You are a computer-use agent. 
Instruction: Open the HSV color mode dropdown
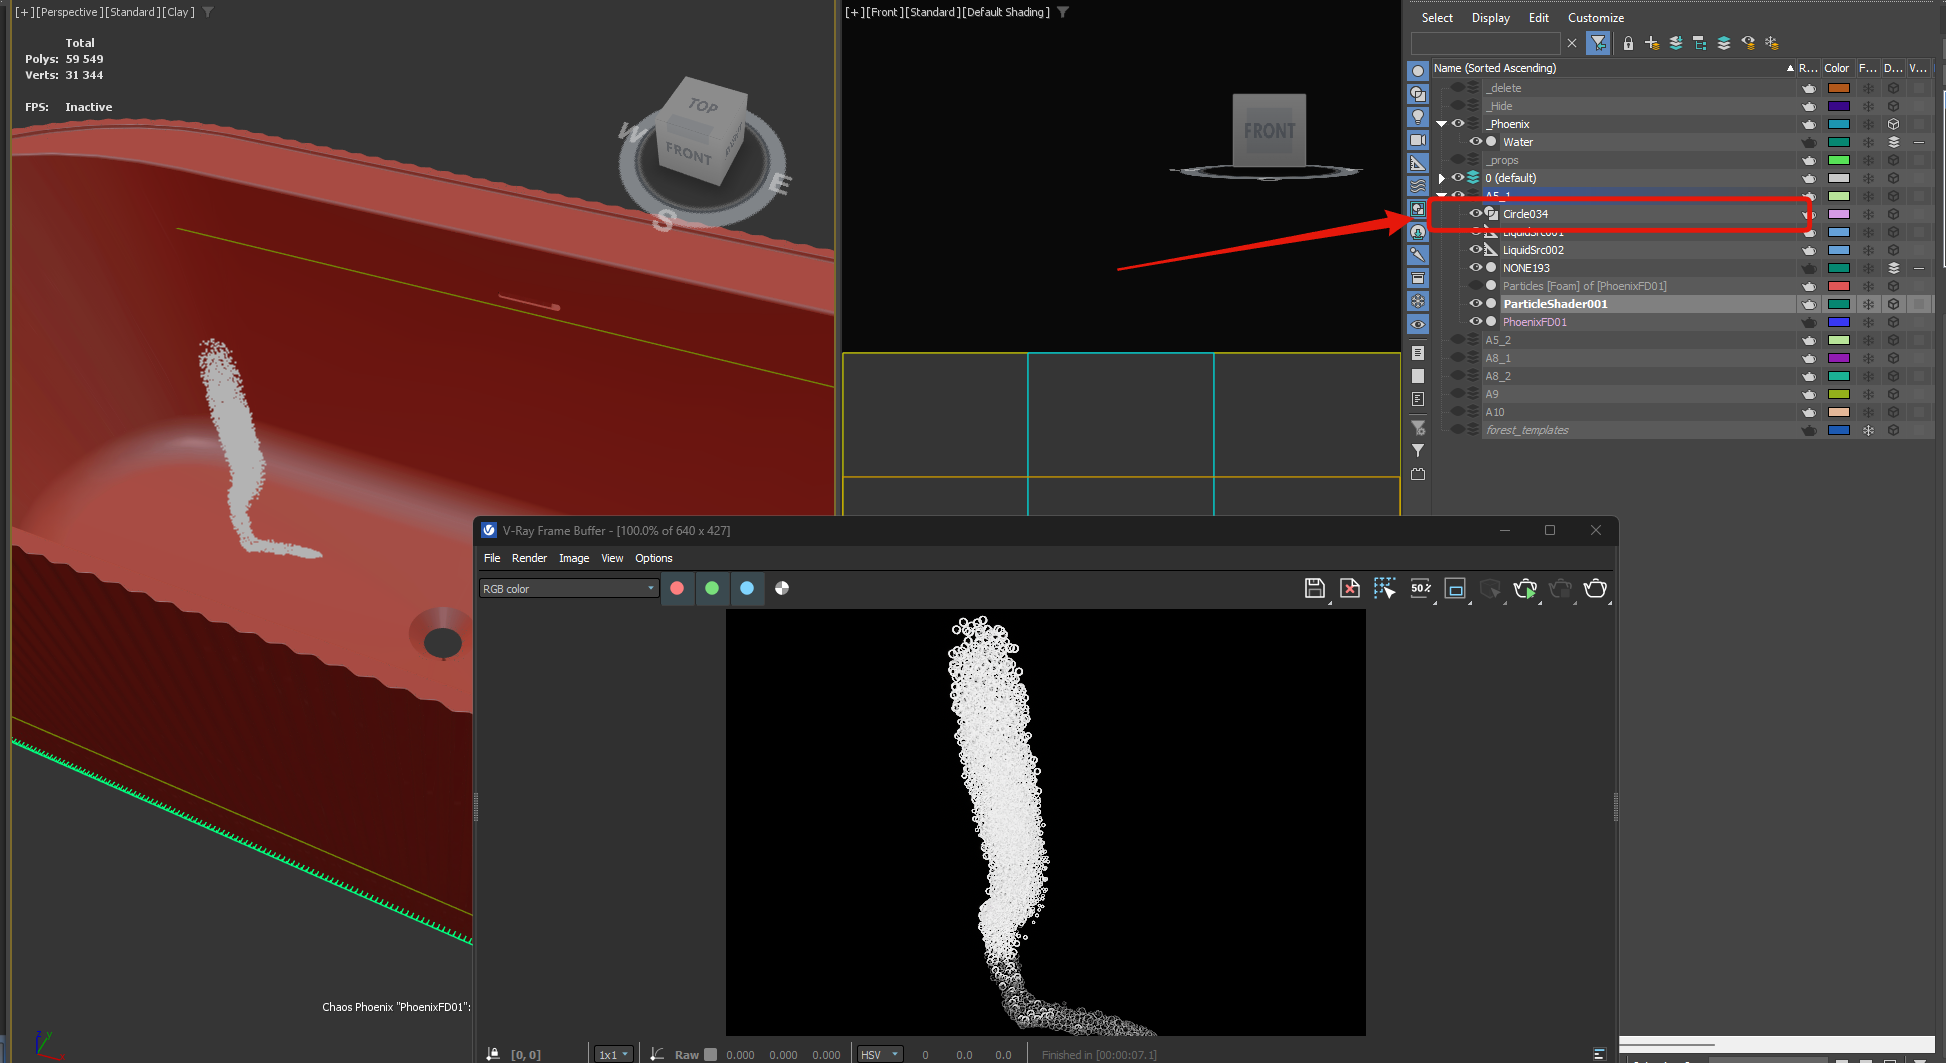click(881, 1054)
